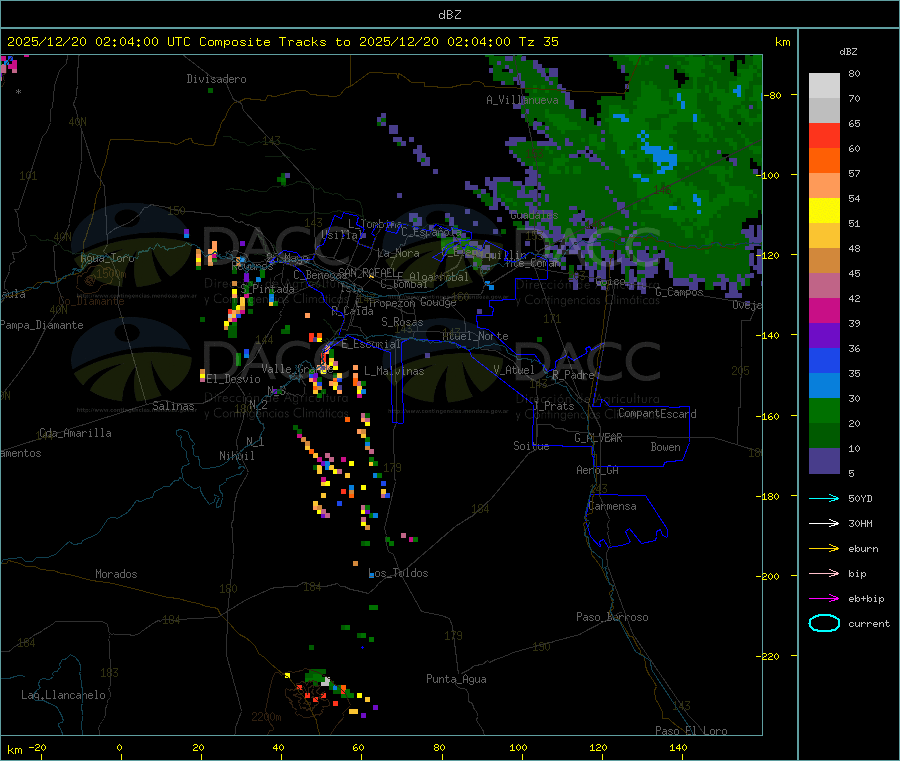
Task: Click the 'Bowen' map label
Action: point(666,447)
